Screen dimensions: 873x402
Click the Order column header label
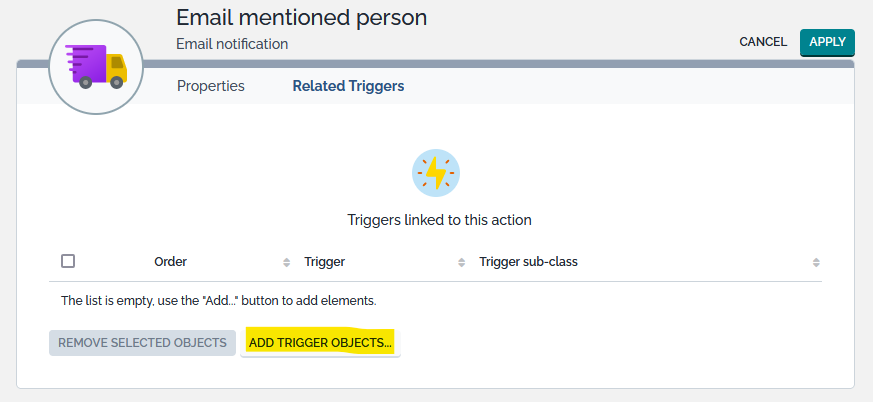click(171, 262)
